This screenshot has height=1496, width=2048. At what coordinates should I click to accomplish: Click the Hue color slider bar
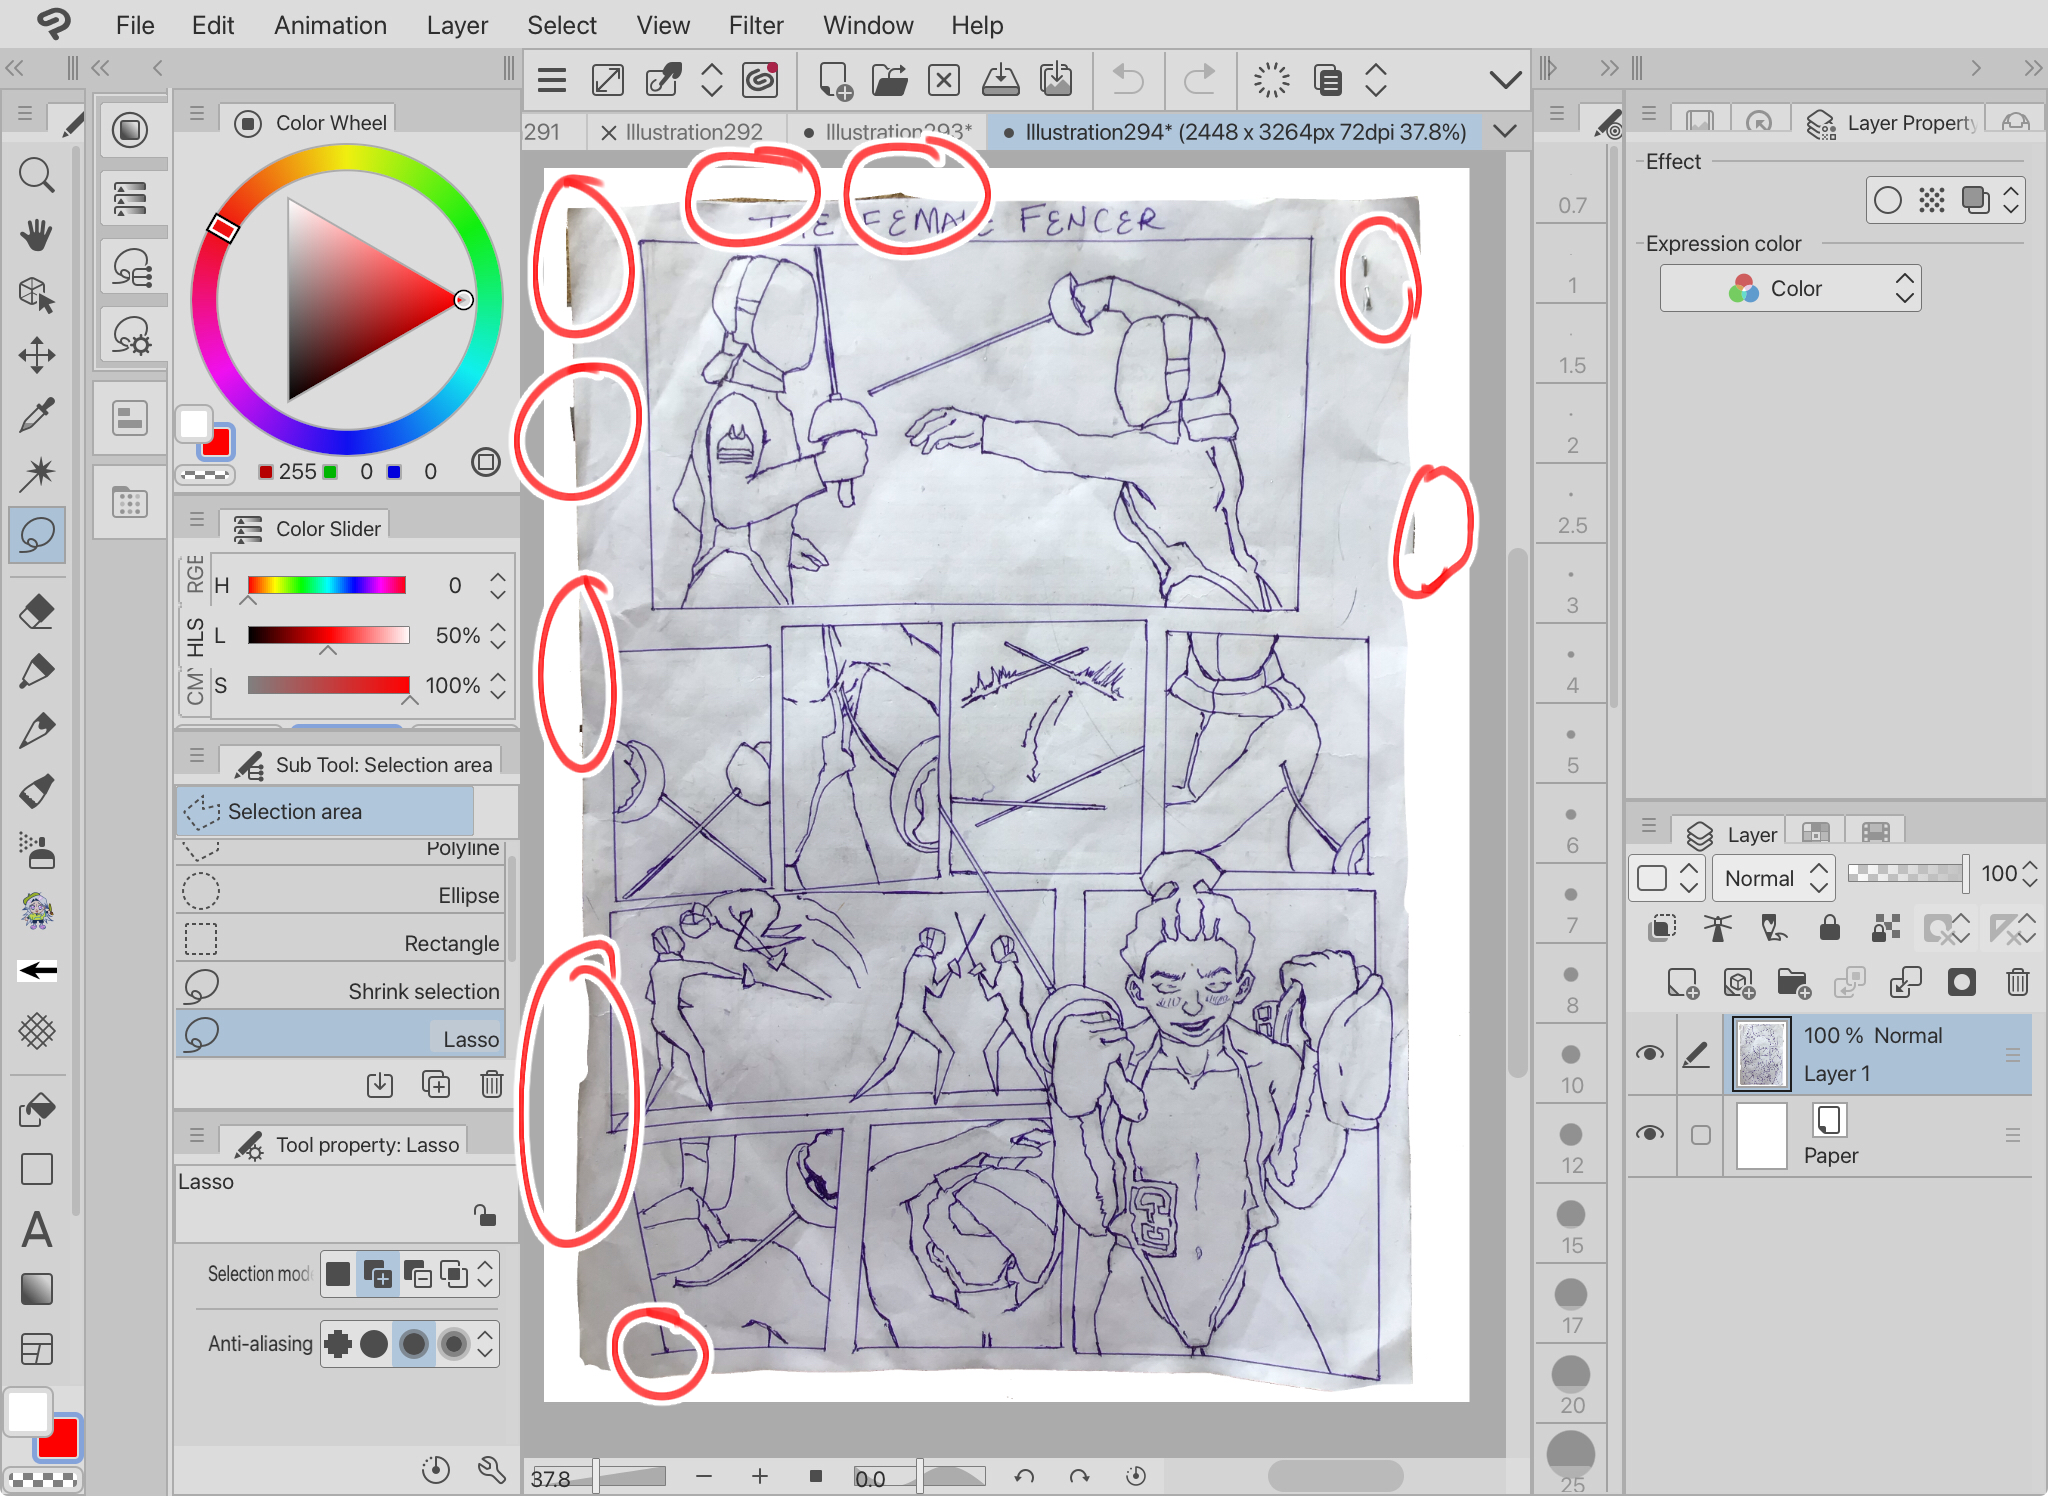pyautogui.click(x=327, y=585)
